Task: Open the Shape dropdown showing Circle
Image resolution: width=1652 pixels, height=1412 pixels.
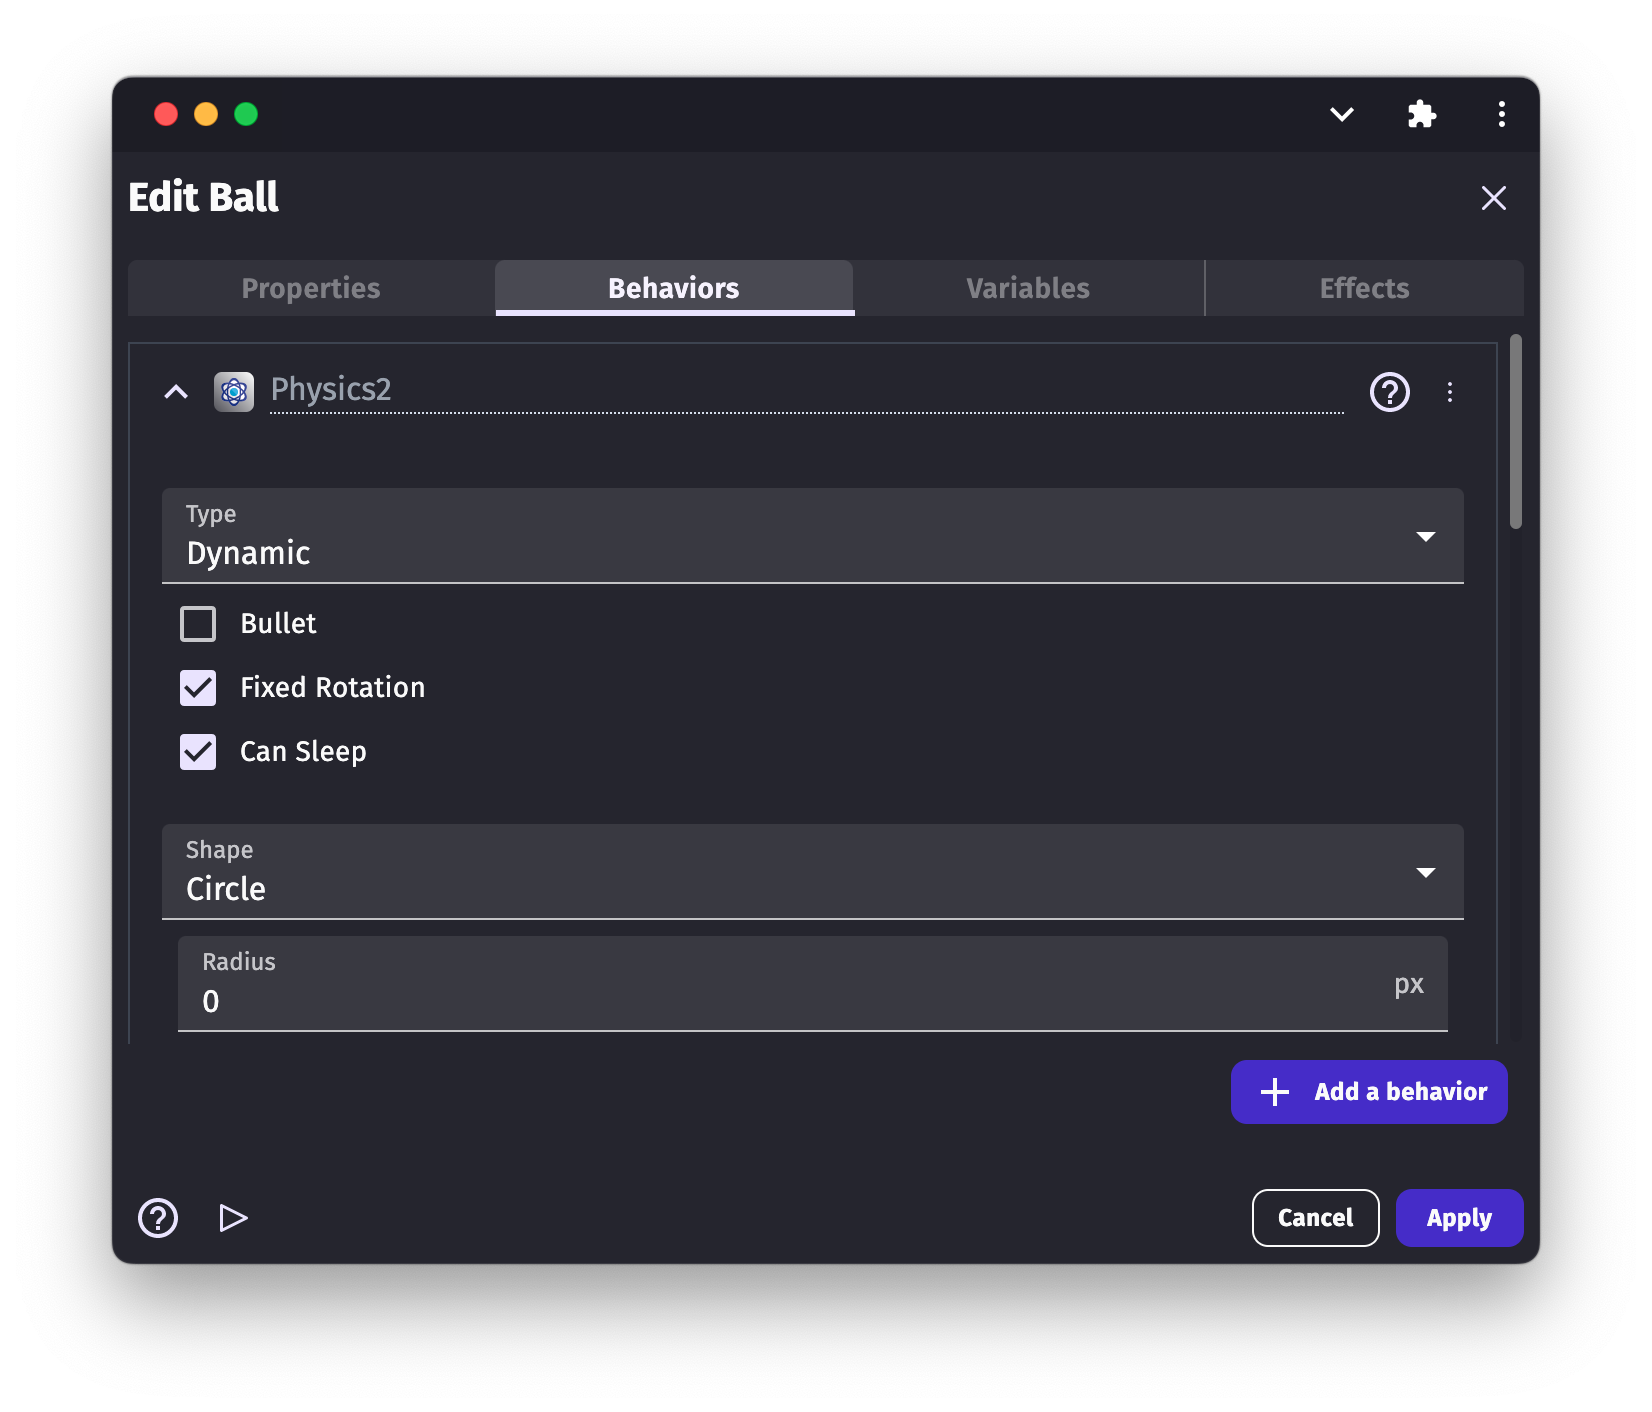Action: (812, 872)
